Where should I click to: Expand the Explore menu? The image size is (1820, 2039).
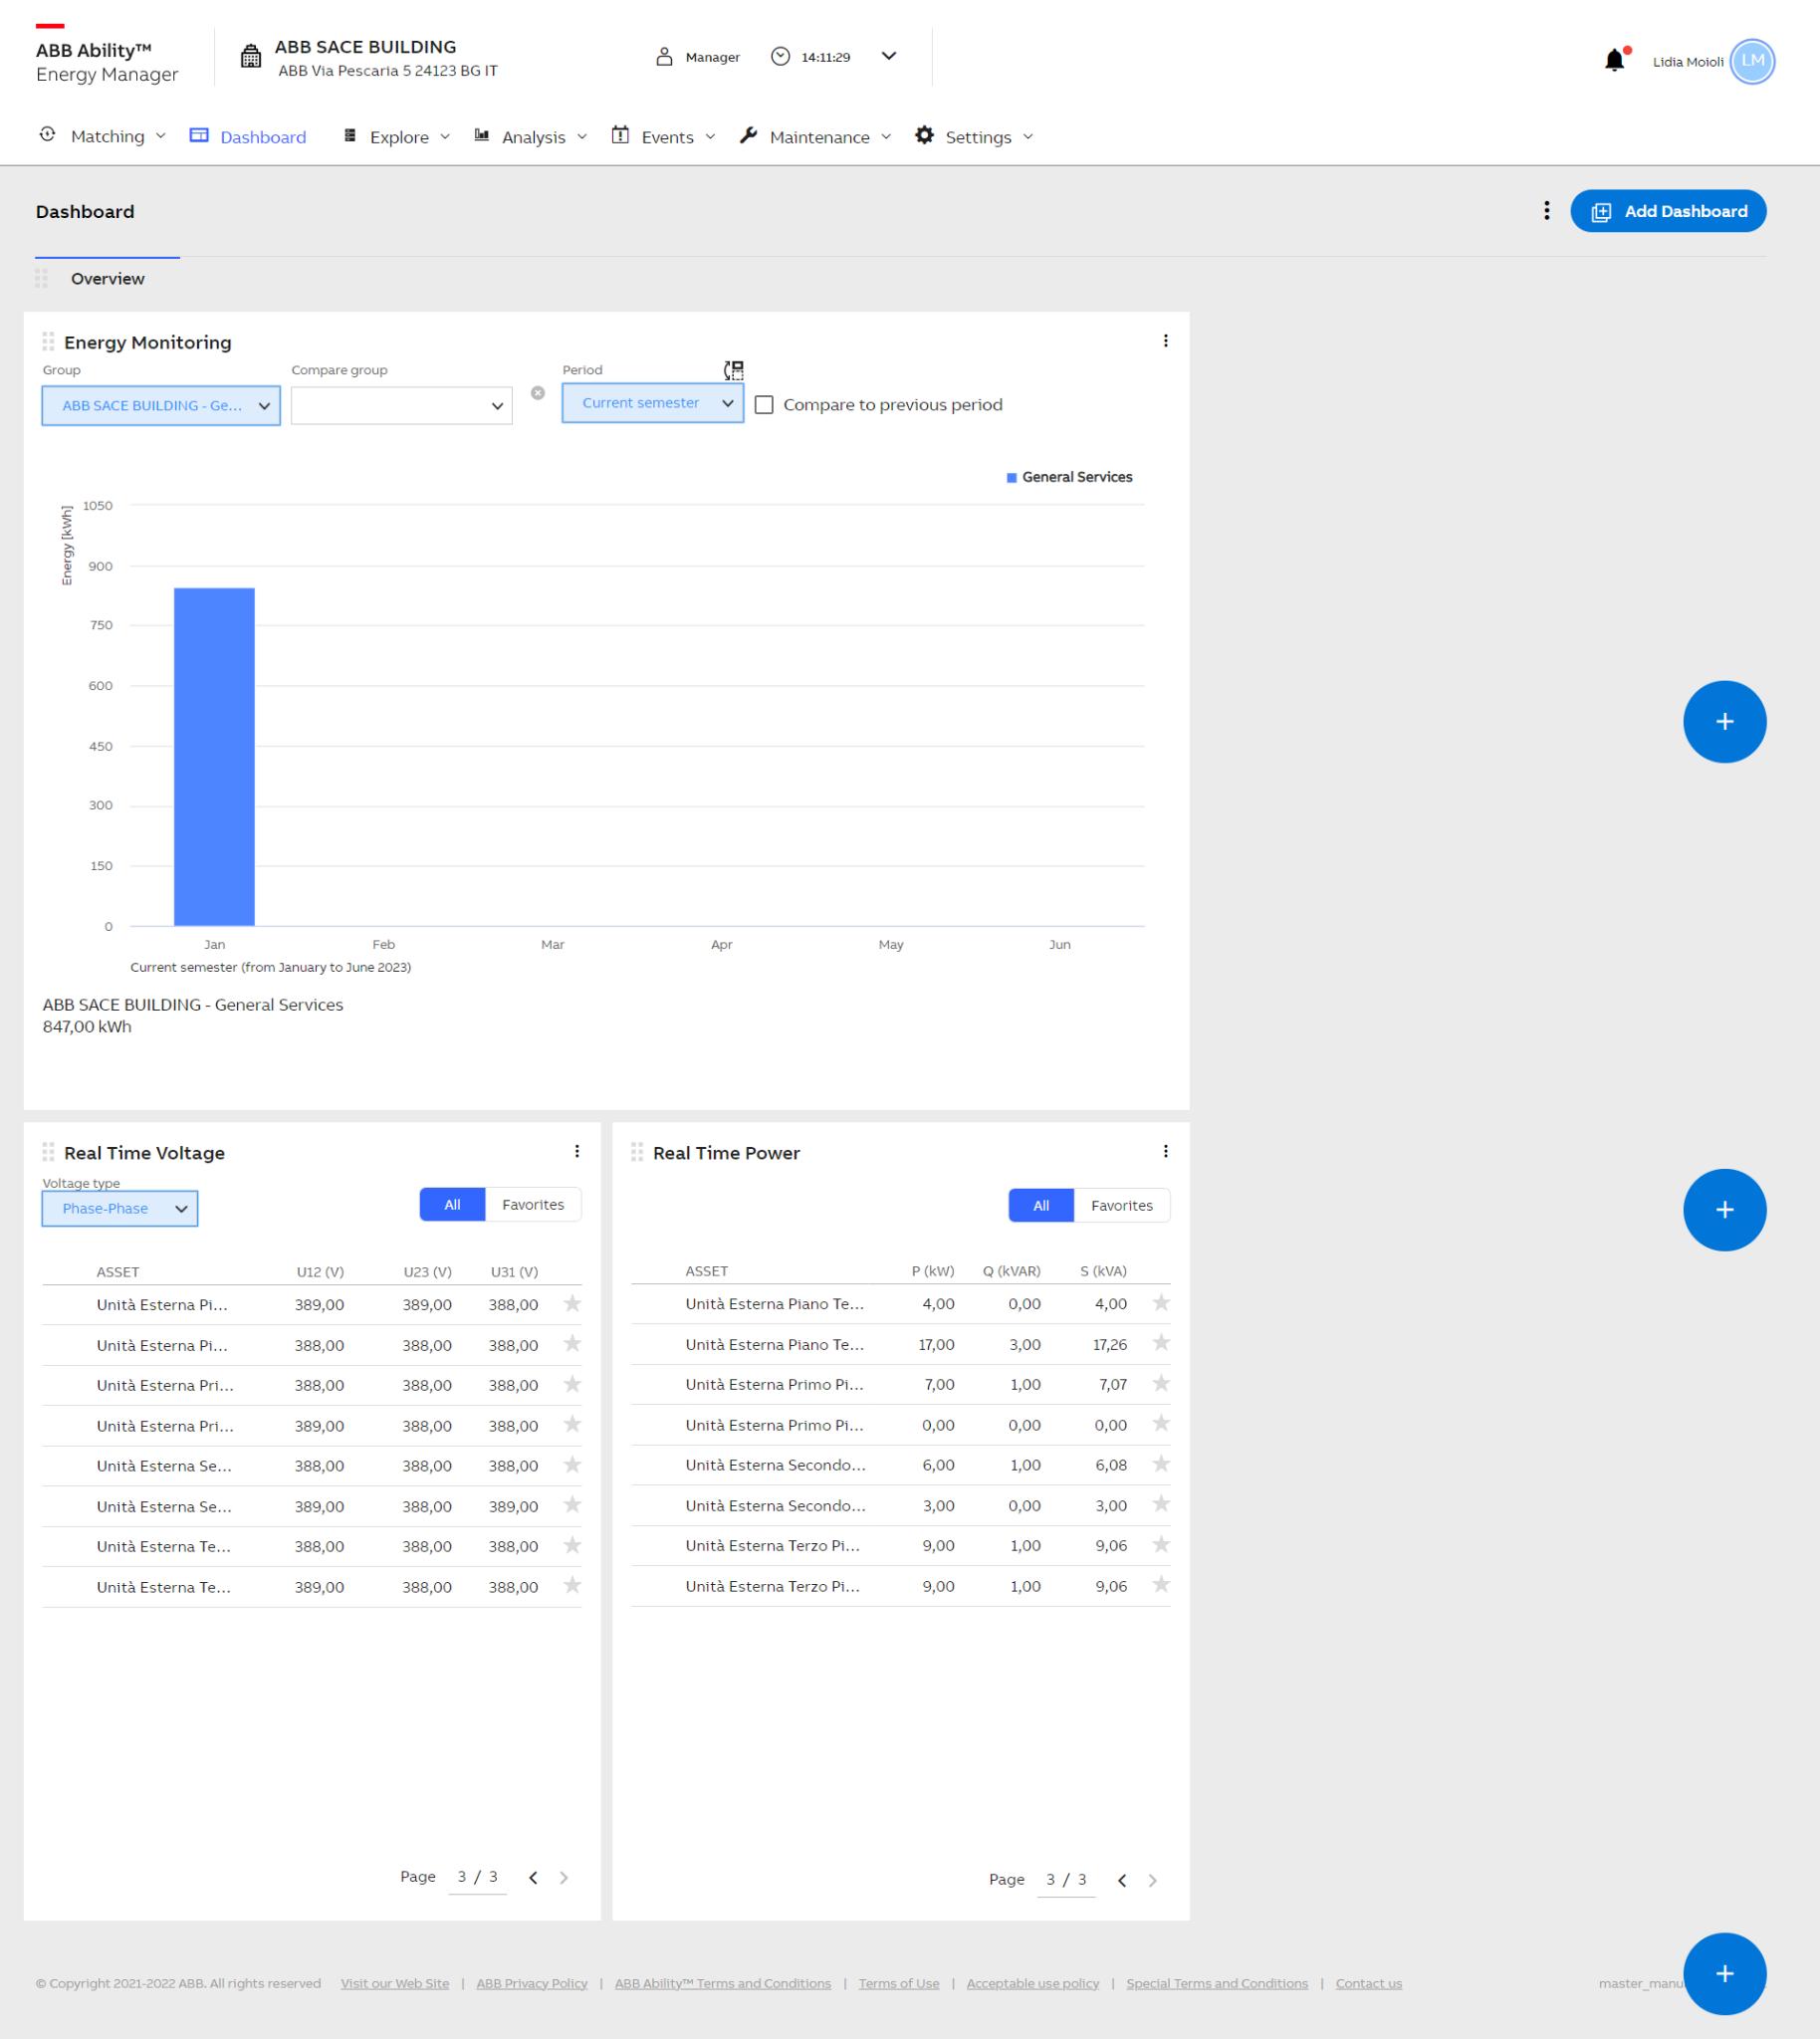pos(397,137)
